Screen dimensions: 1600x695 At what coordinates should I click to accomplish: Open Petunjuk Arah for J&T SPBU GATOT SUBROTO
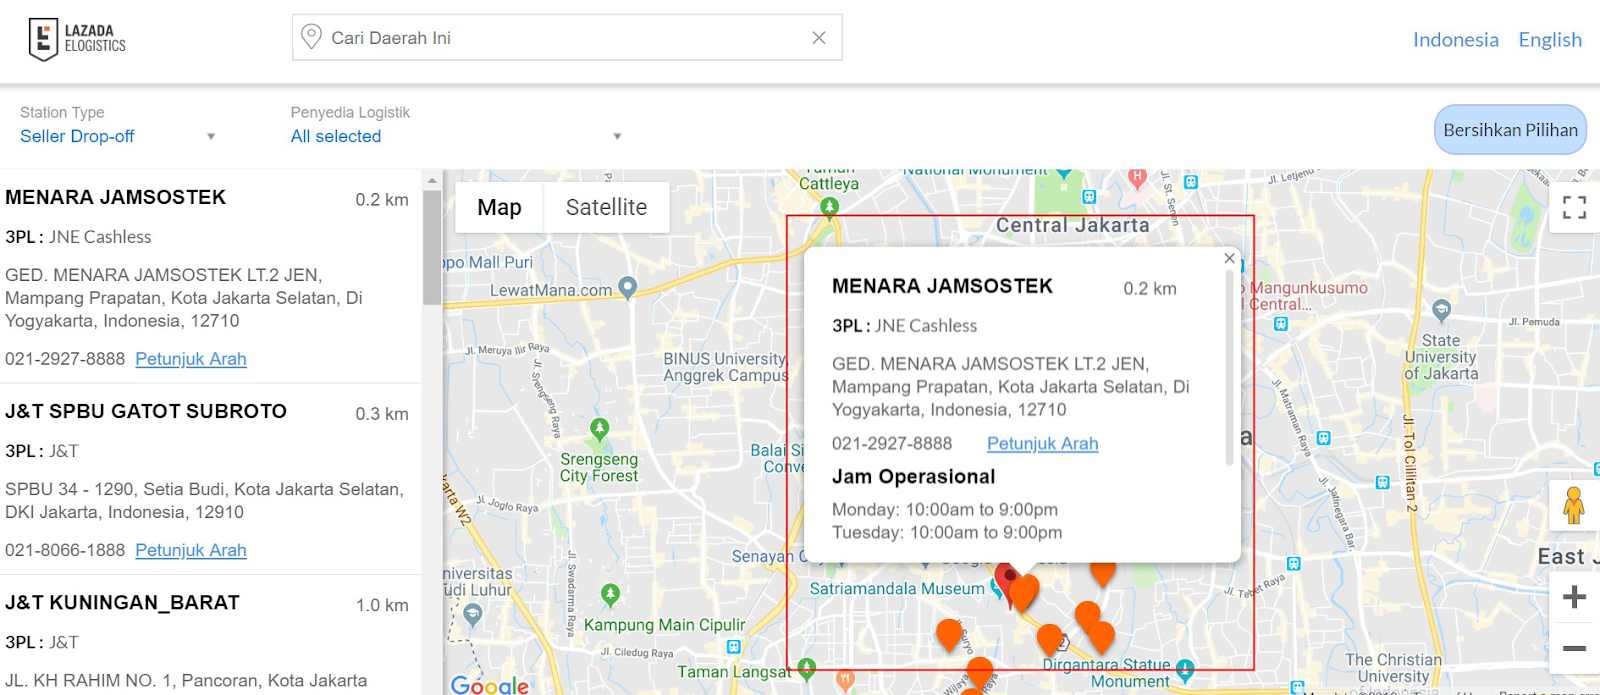tap(191, 550)
